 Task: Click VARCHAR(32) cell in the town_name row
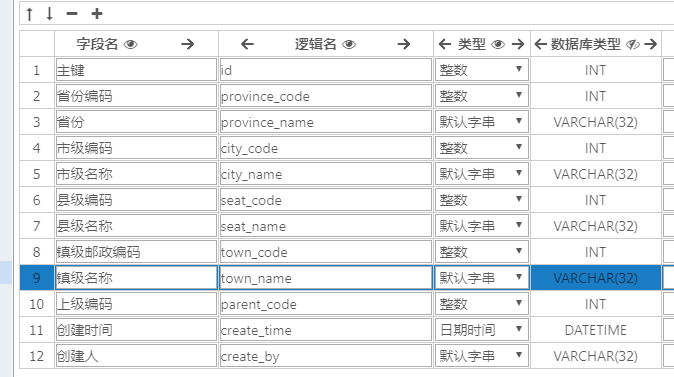click(596, 278)
